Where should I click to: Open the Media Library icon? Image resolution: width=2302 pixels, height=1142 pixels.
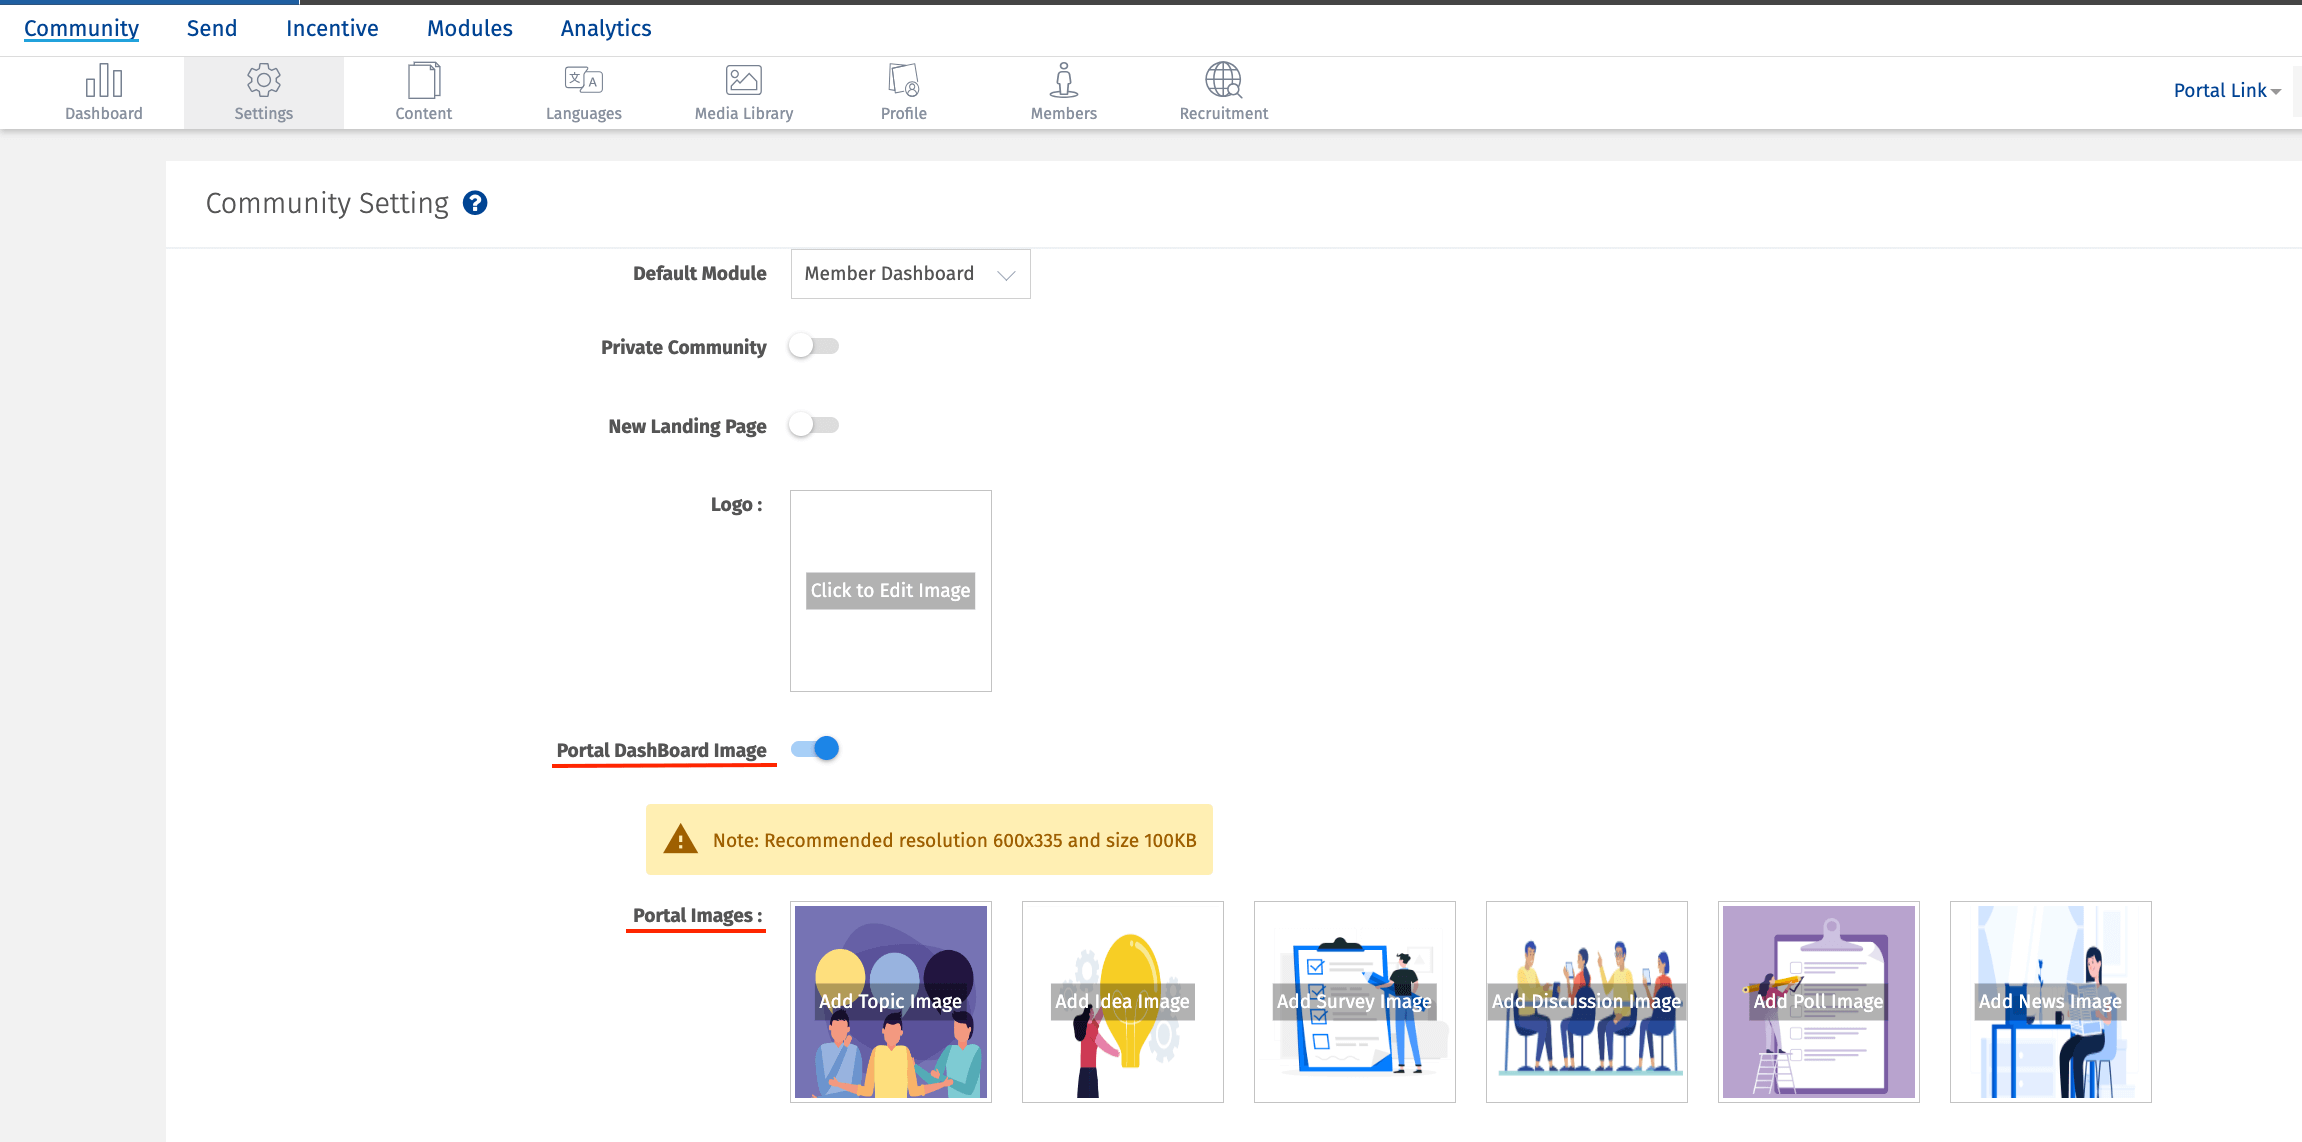tap(743, 80)
